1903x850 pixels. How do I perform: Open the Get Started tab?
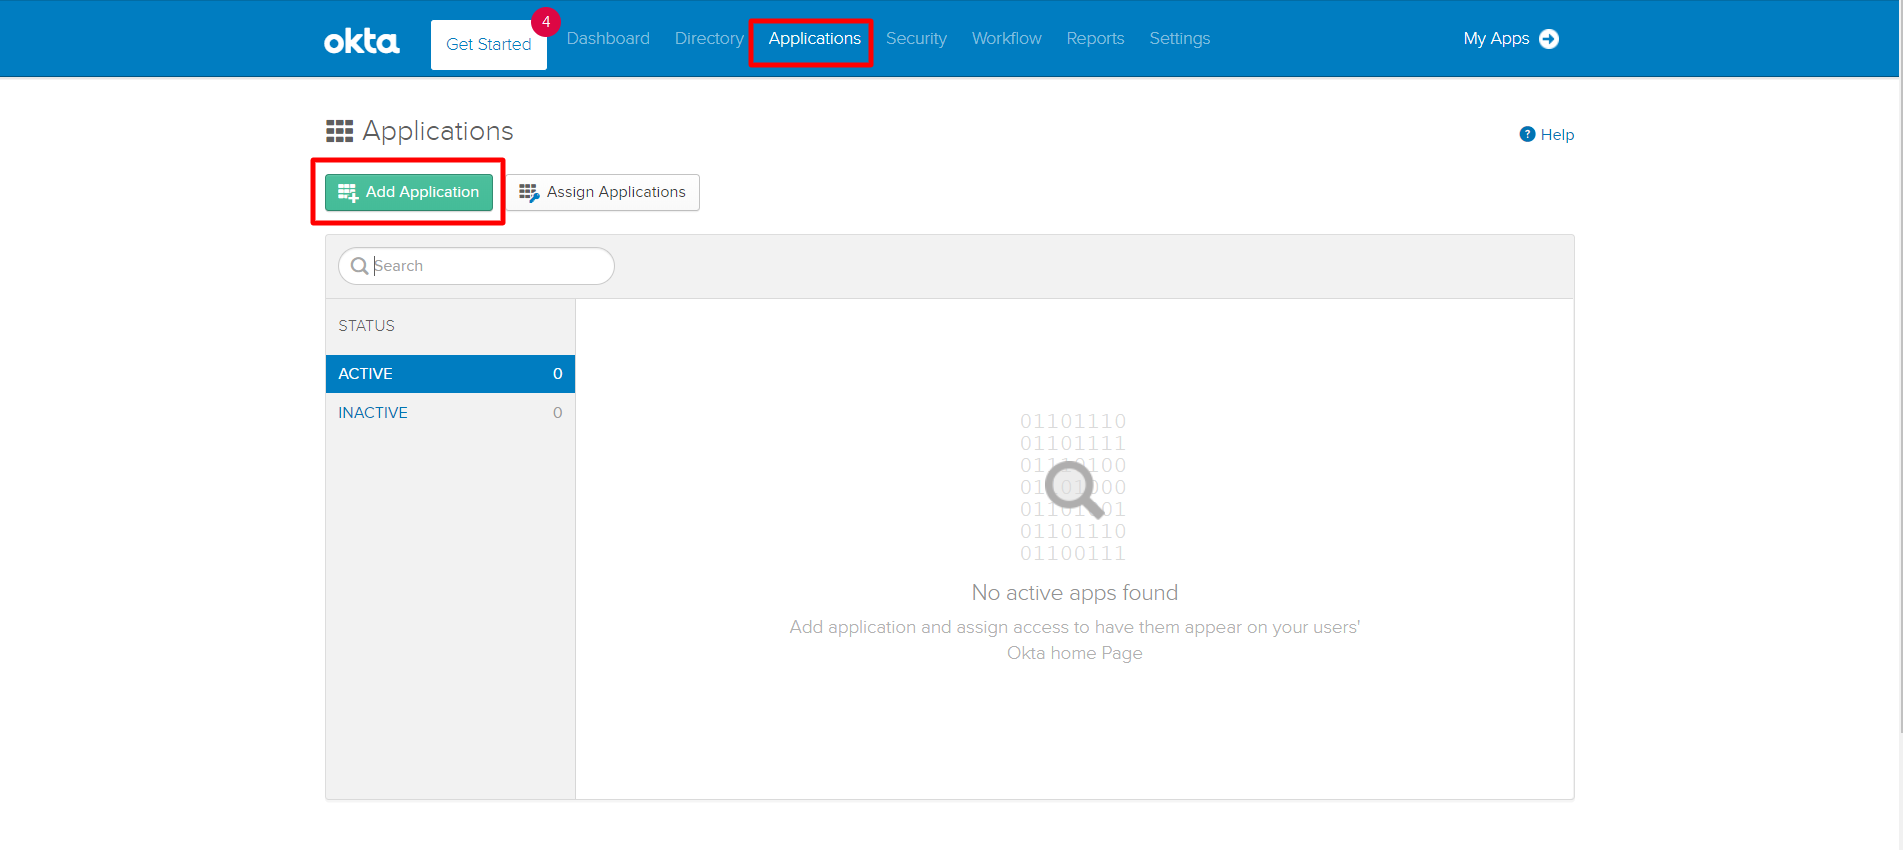coord(489,44)
